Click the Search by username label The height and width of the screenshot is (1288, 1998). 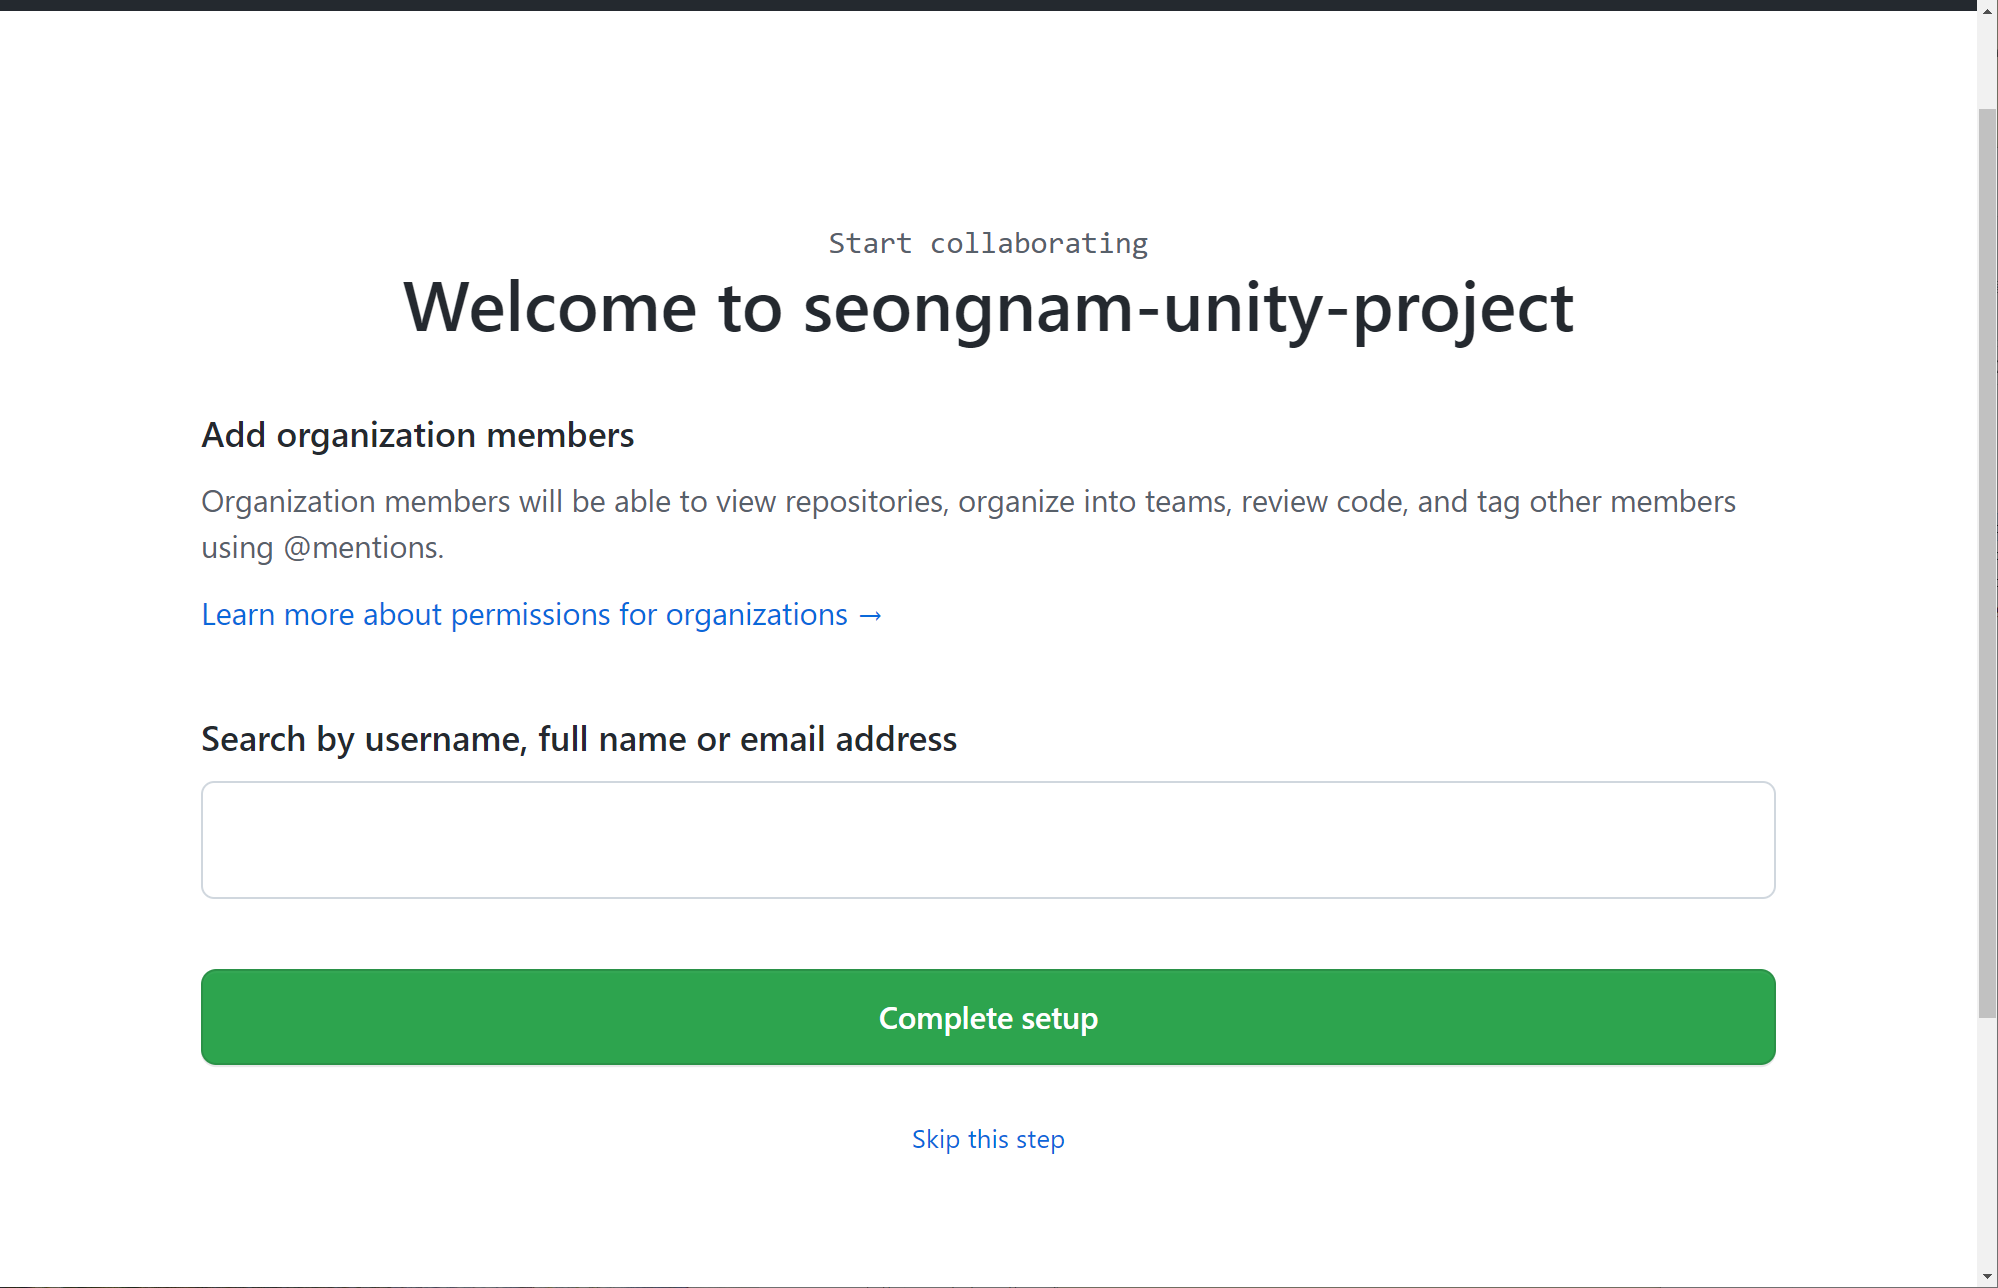point(578,739)
